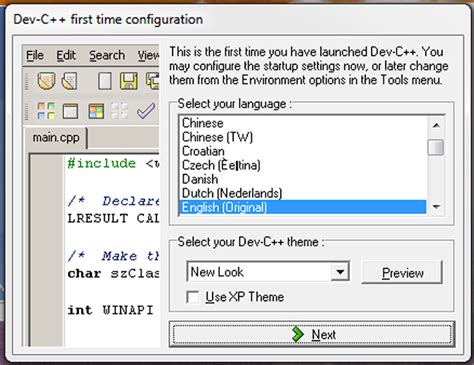The height and width of the screenshot is (365, 474).
Task: Click the green arrow icon on Next
Action: [x=297, y=334]
